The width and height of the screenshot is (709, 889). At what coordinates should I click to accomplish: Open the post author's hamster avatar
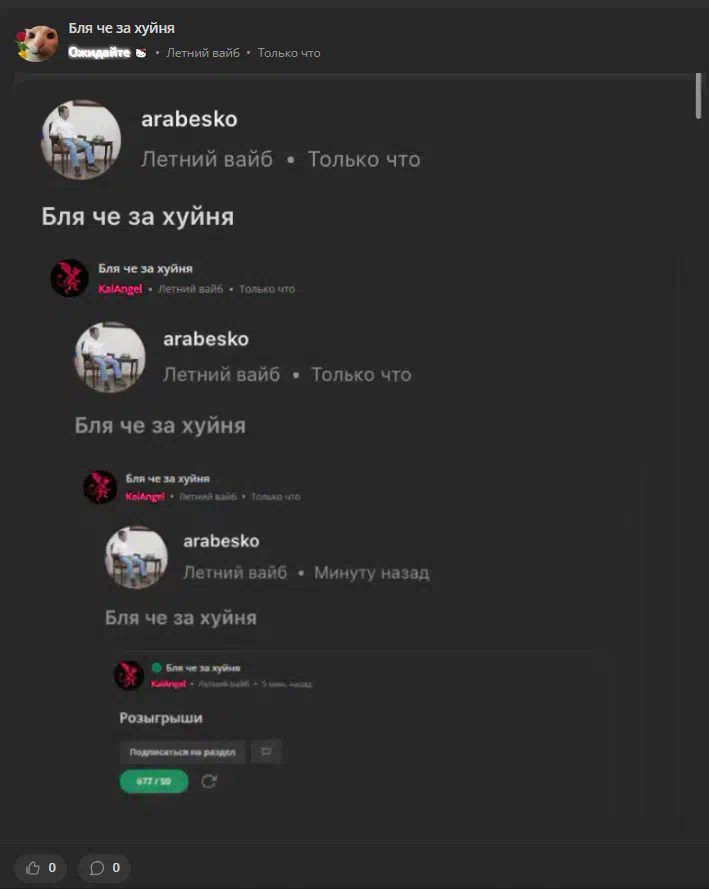tap(36, 43)
